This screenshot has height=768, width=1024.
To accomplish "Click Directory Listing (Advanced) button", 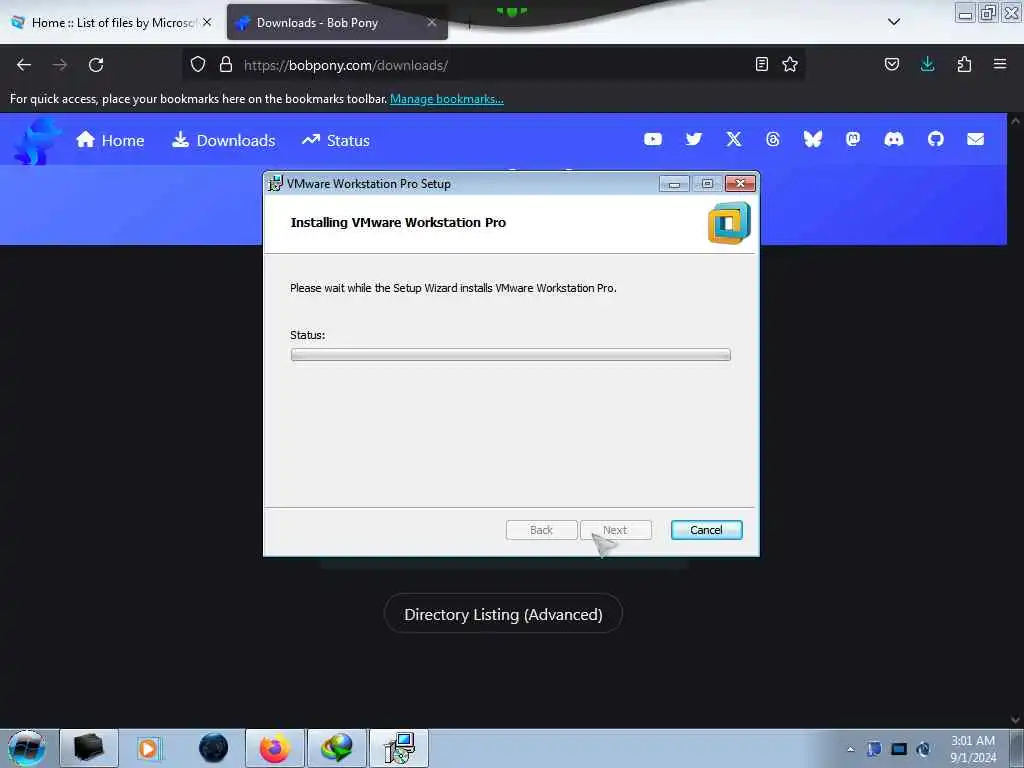I will click(503, 613).
